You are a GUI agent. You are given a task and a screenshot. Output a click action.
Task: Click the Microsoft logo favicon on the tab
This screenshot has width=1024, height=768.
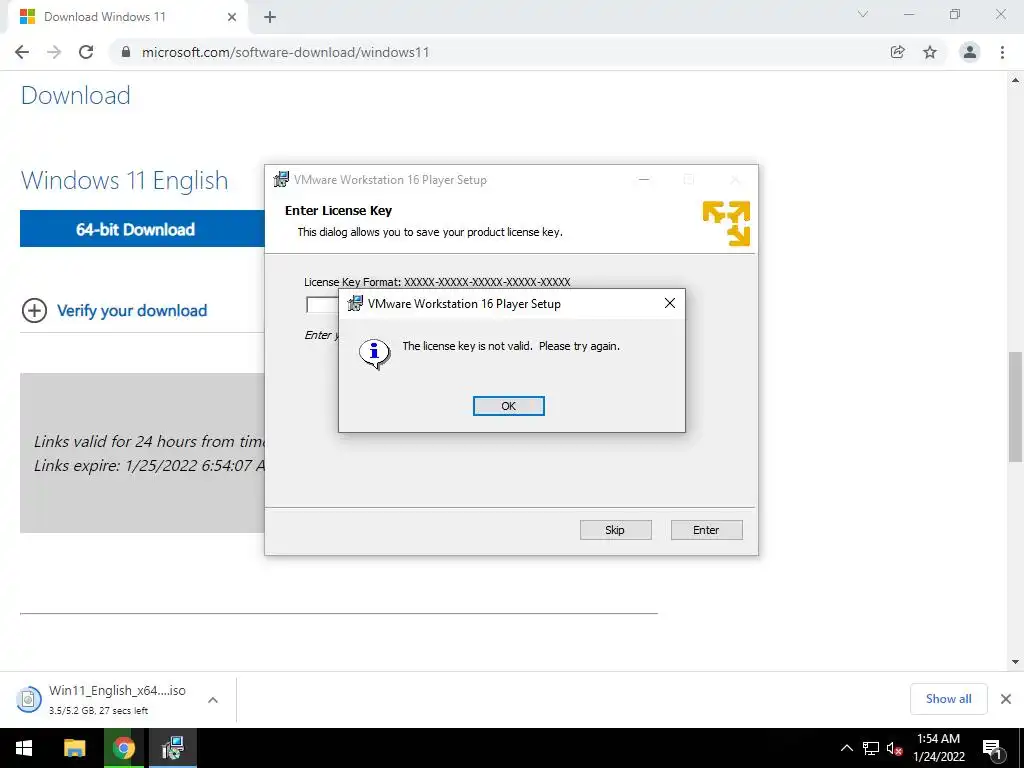point(27,17)
